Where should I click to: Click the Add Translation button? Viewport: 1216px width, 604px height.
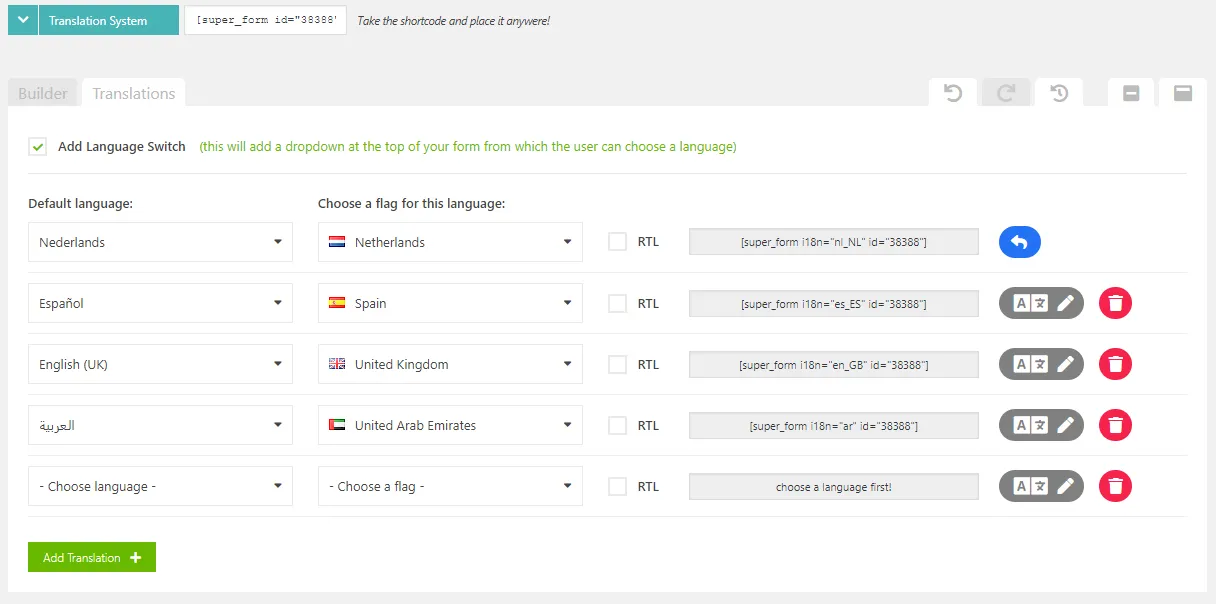tap(91, 557)
